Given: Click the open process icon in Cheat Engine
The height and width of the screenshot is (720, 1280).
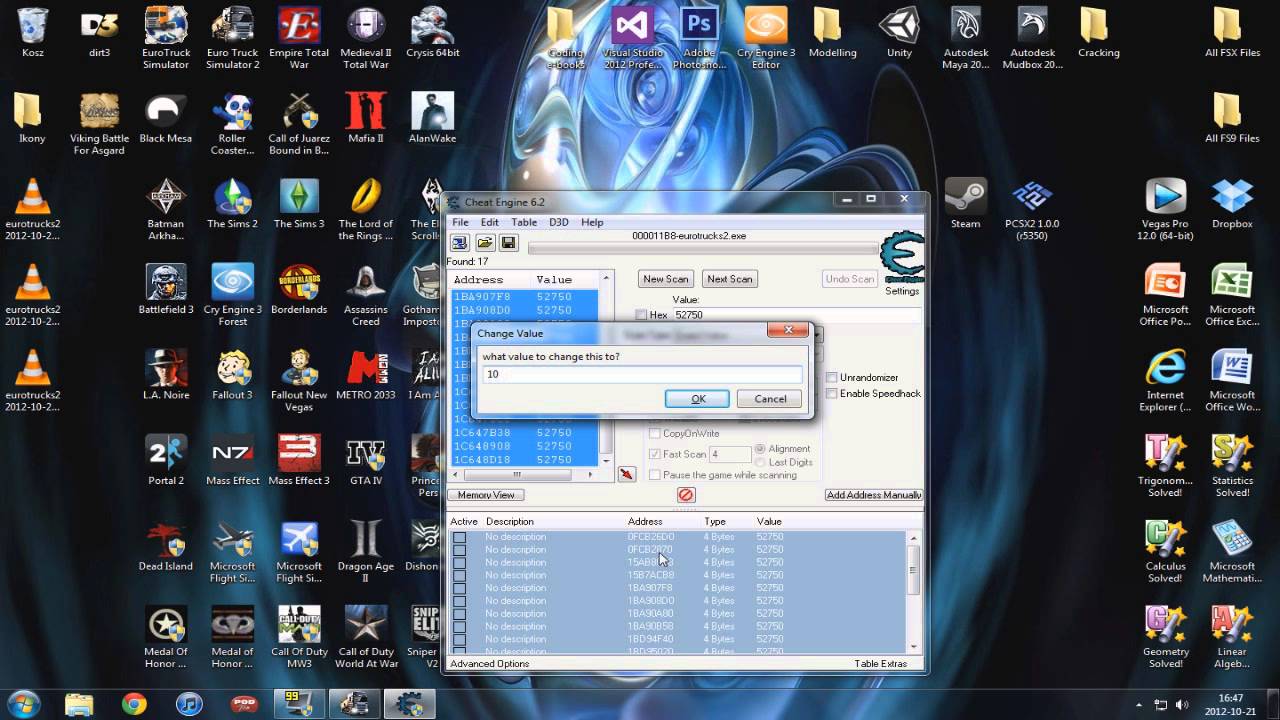Looking at the screenshot, I should (459, 243).
